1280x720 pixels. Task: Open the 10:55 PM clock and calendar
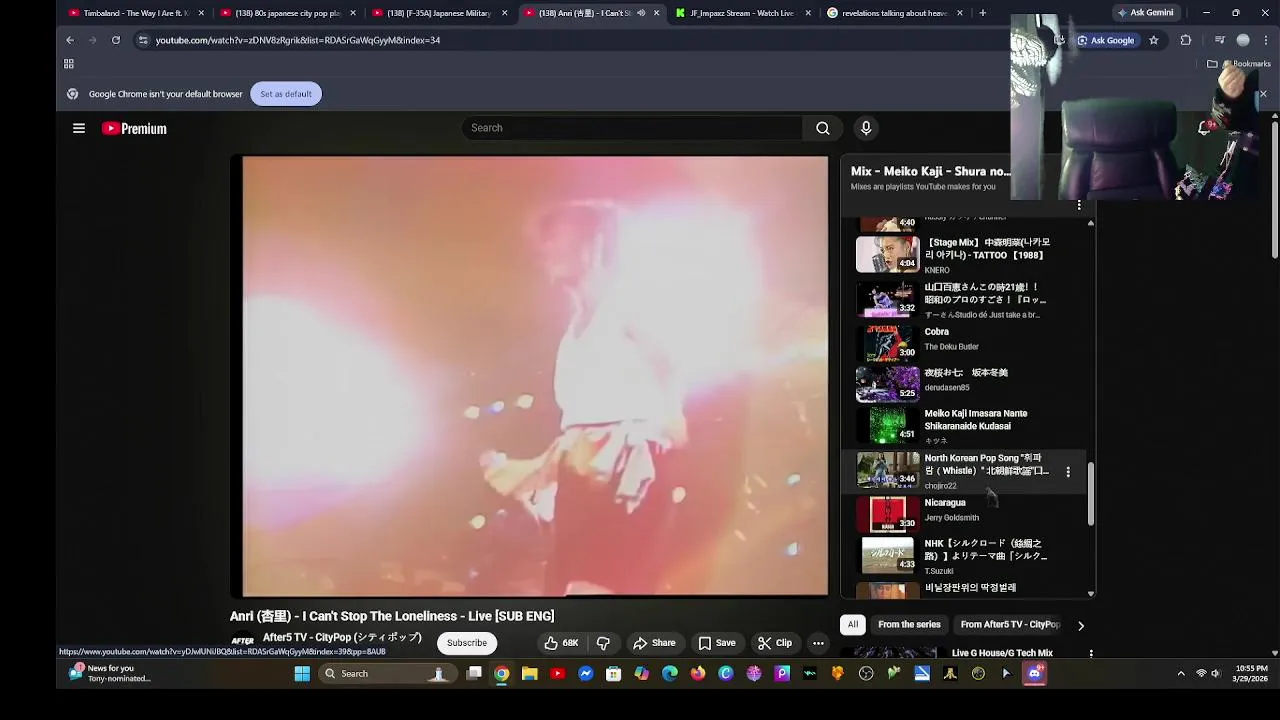[1251, 674]
